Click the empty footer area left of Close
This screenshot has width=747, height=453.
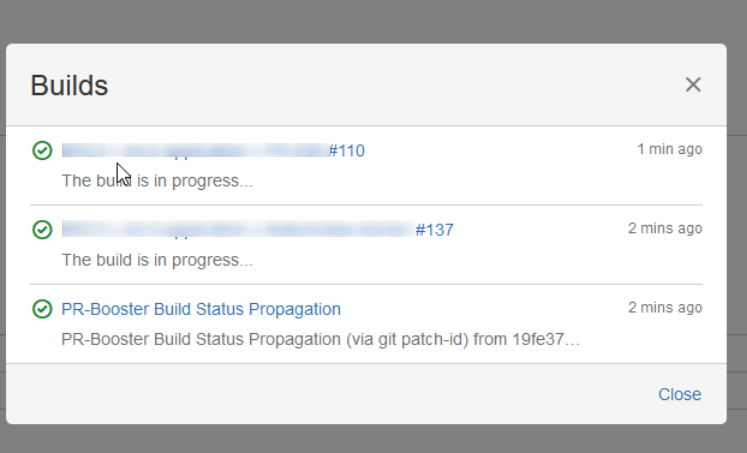coord(329,394)
